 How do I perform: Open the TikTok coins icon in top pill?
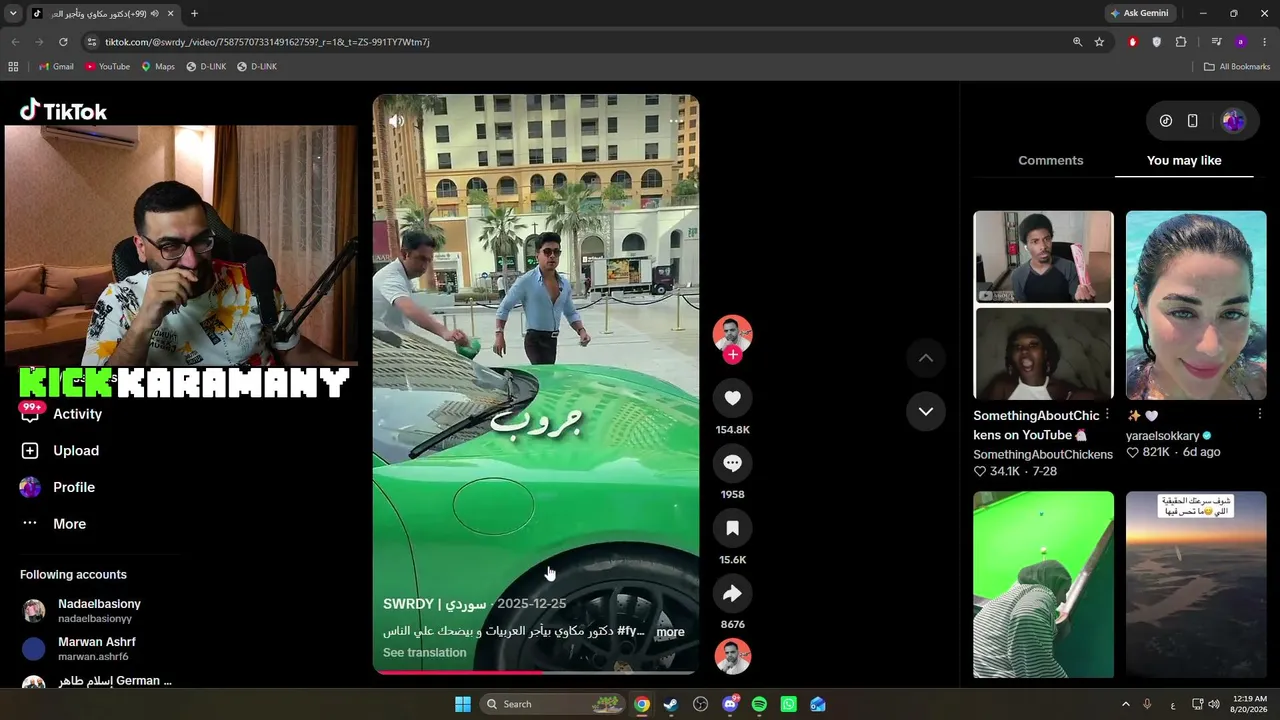click(x=1166, y=121)
